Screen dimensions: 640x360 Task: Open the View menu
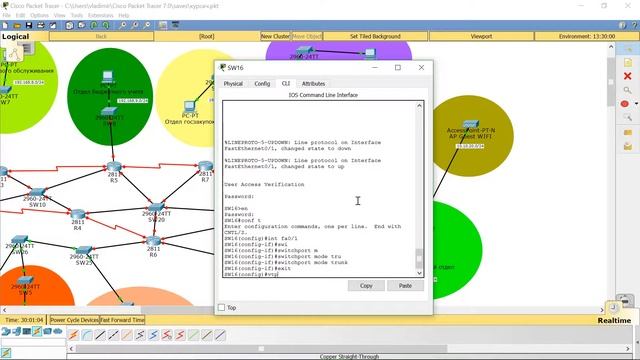[60, 16]
